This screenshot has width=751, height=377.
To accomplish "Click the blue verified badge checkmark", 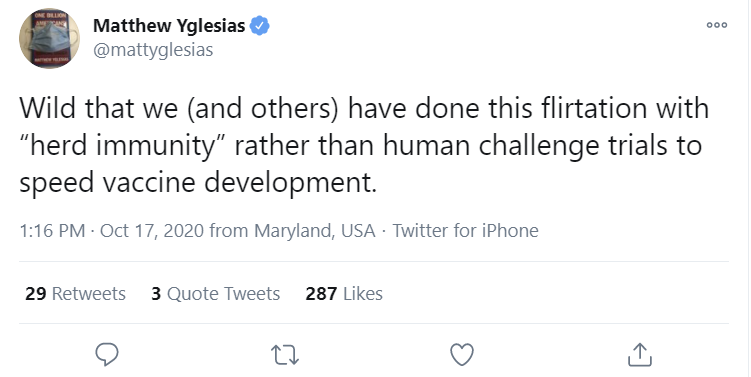I will click(x=260, y=25).
